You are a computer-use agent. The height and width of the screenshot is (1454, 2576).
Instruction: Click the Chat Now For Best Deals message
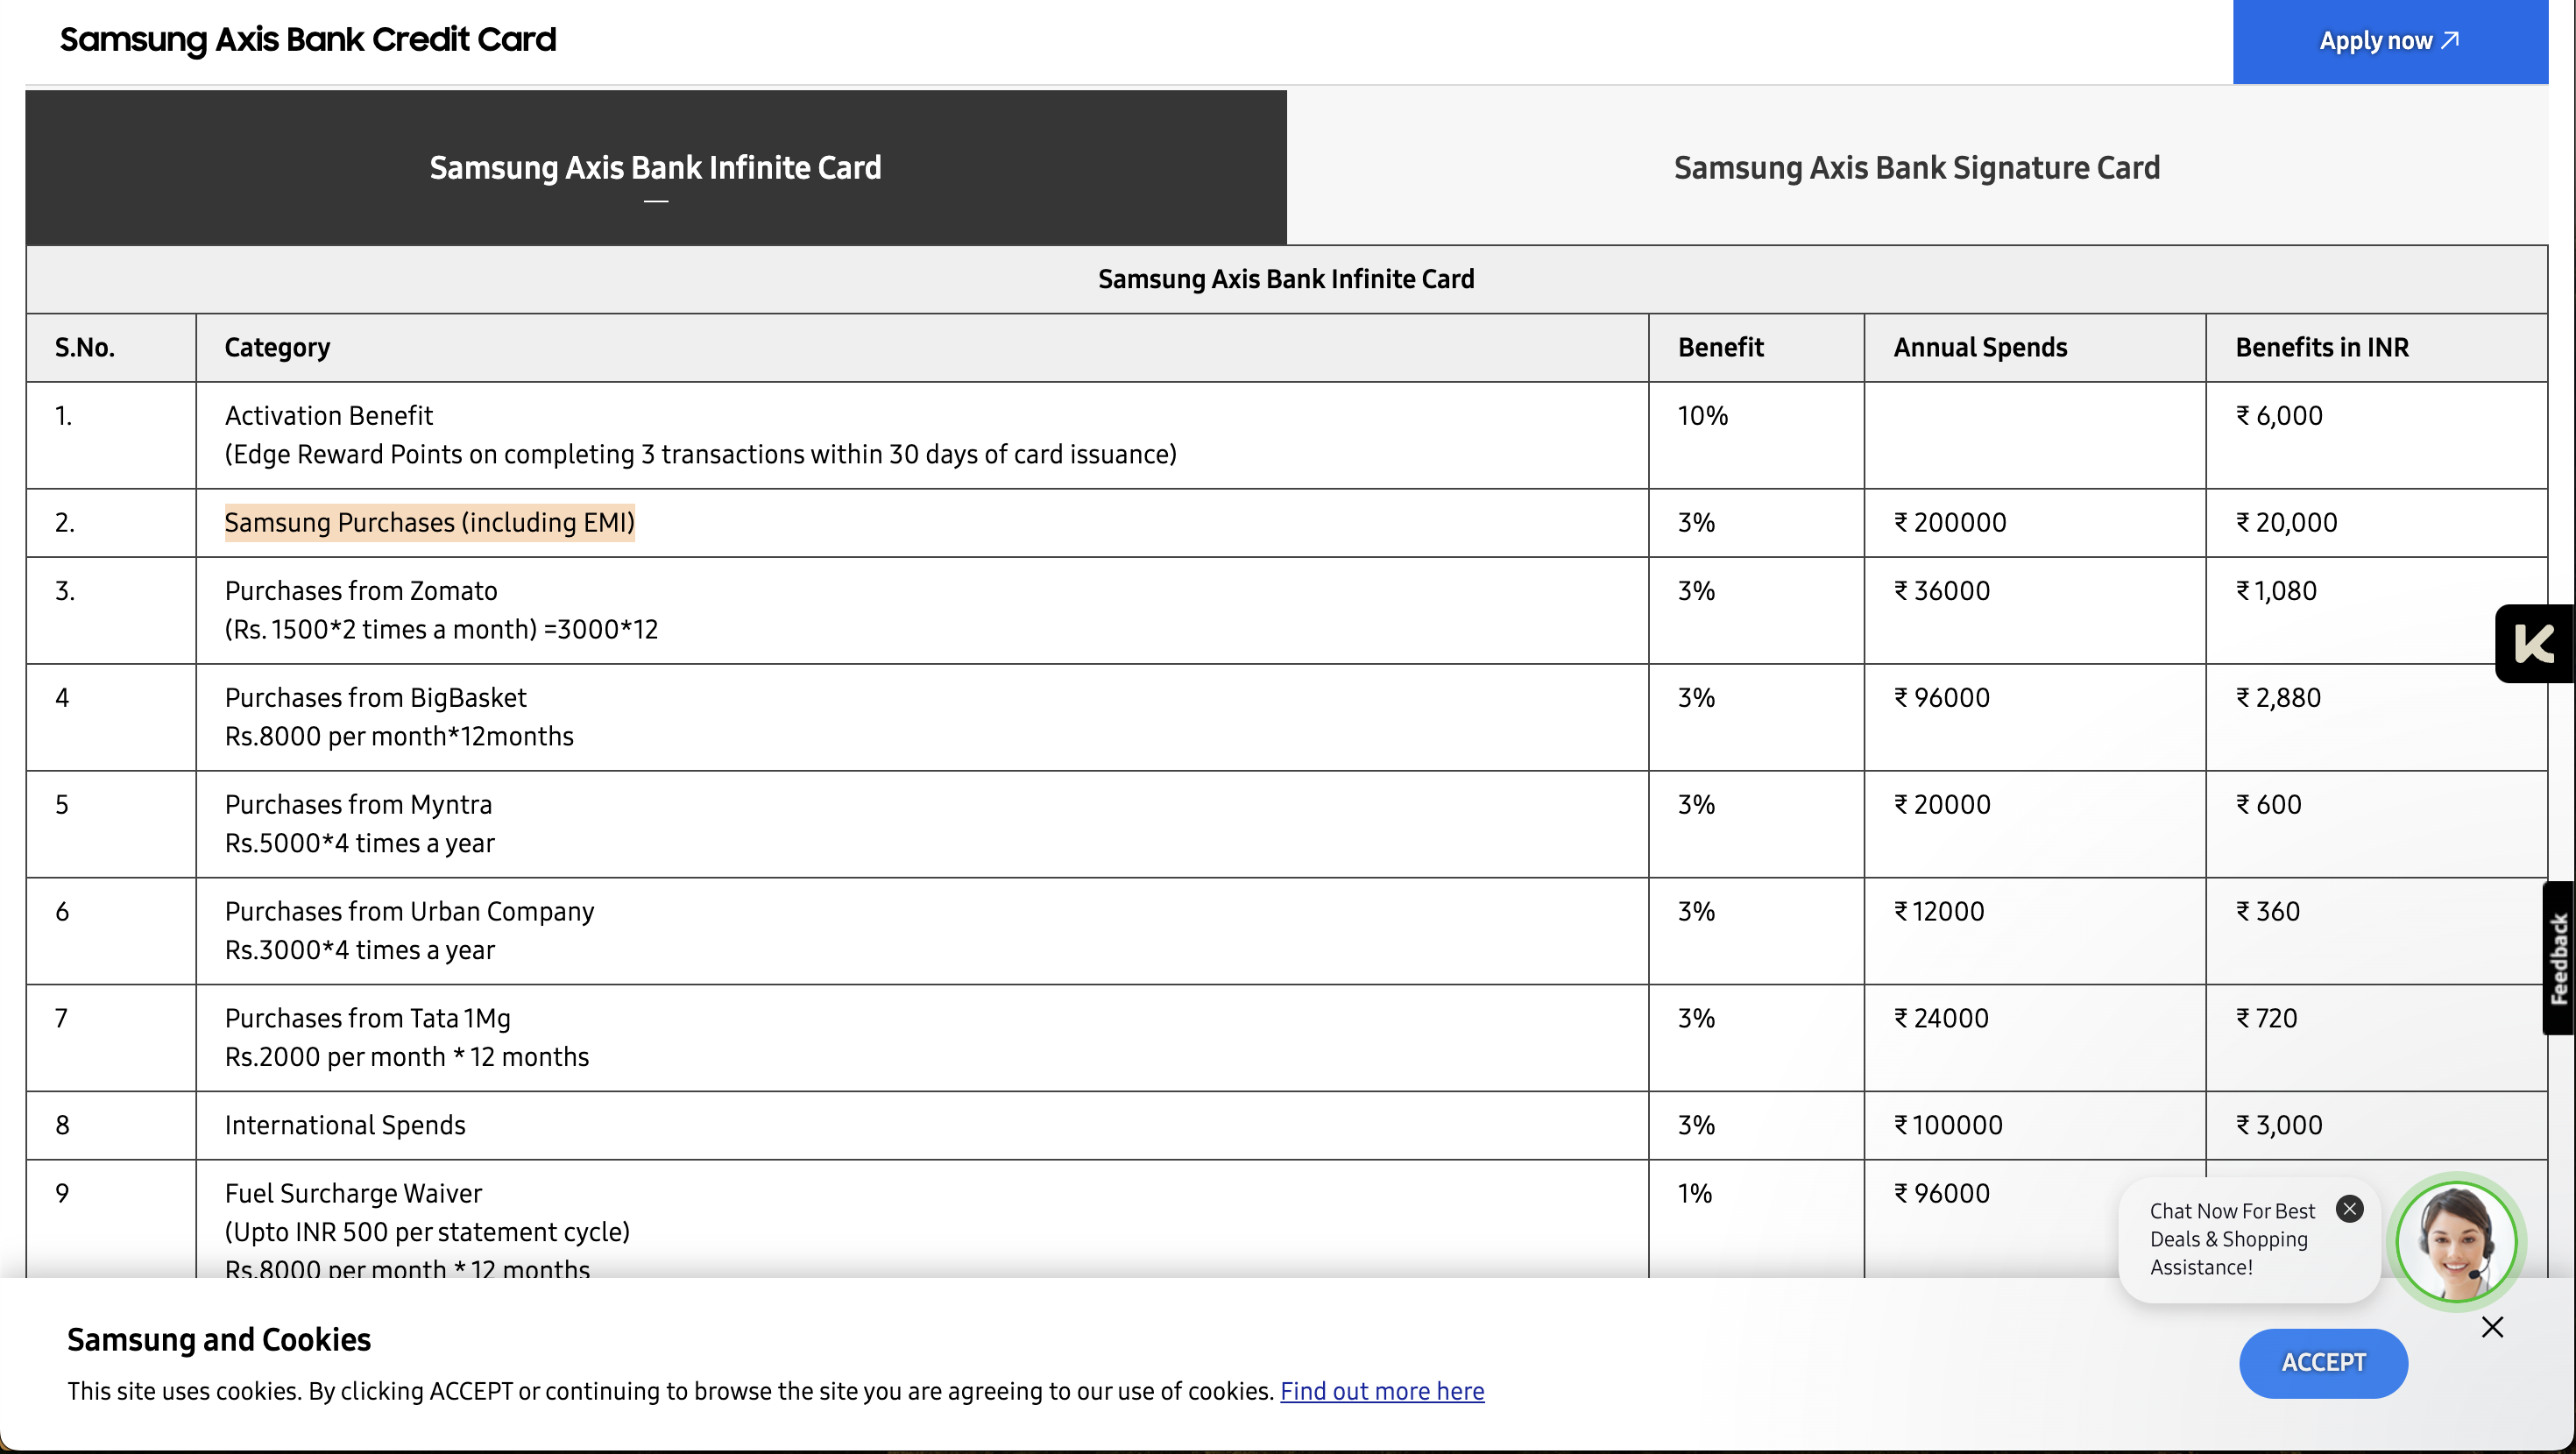pos(2231,1239)
